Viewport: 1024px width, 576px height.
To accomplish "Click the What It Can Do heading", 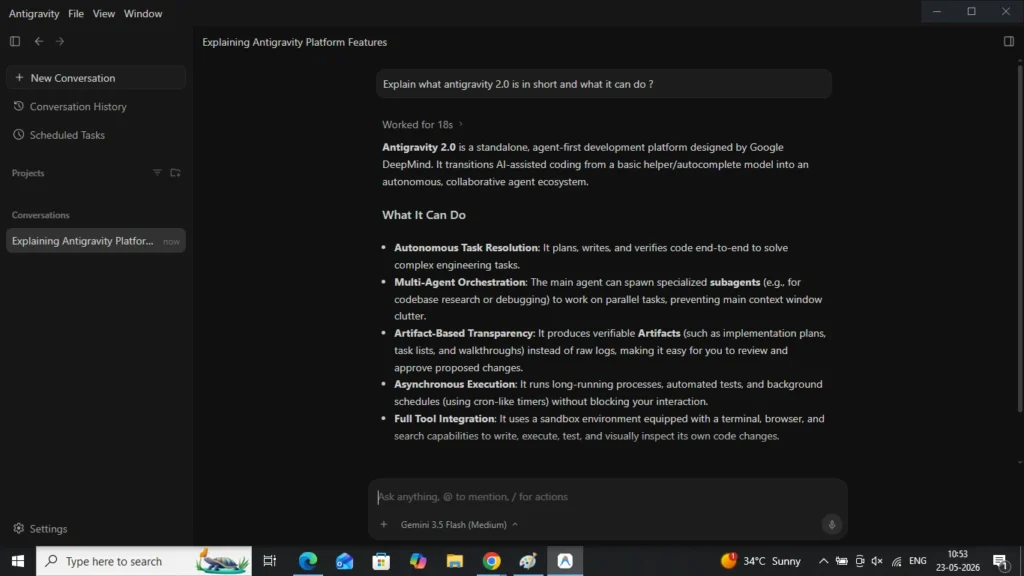I will point(424,215).
